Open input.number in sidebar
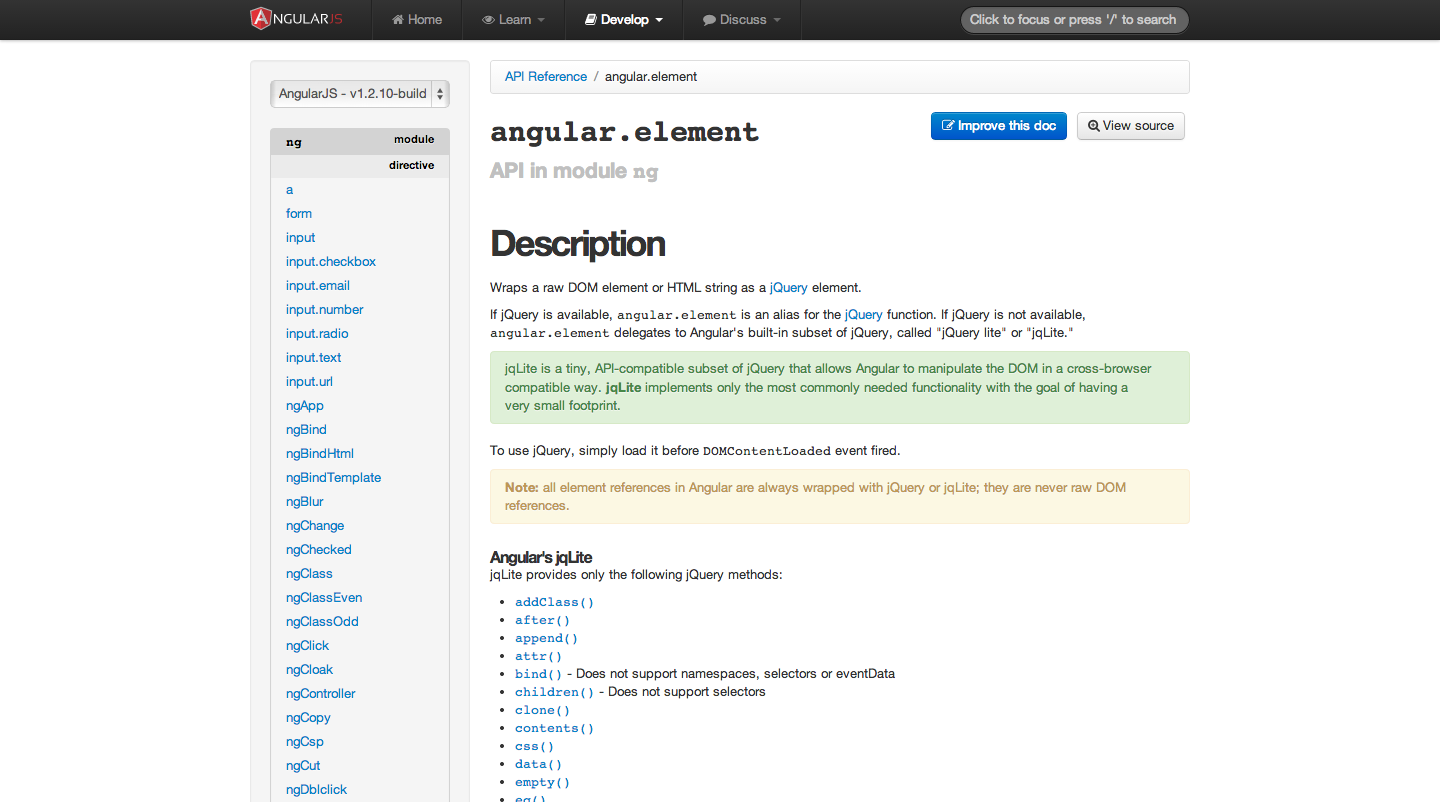Image resolution: width=1440 pixels, height=802 pixels. [325, 310]
